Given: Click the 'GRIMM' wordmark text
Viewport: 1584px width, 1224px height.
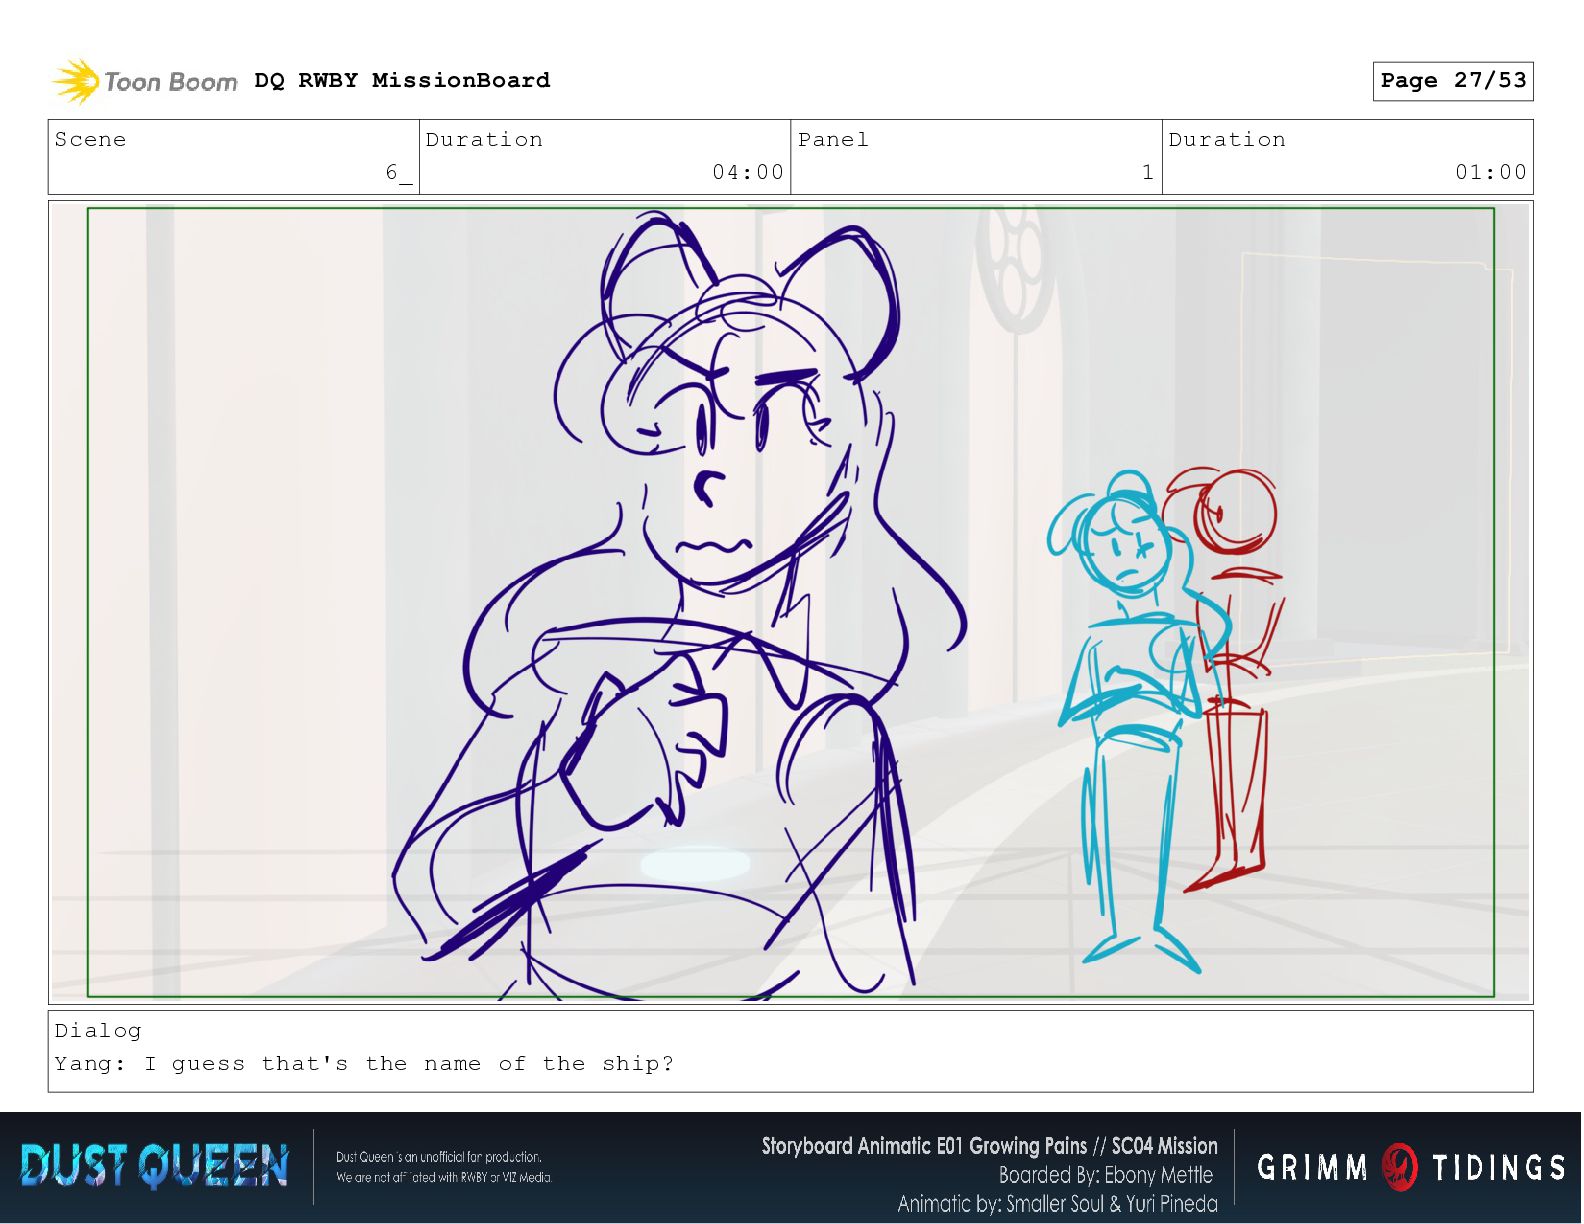Looking at the screenshot, I should (1313, 1167).
